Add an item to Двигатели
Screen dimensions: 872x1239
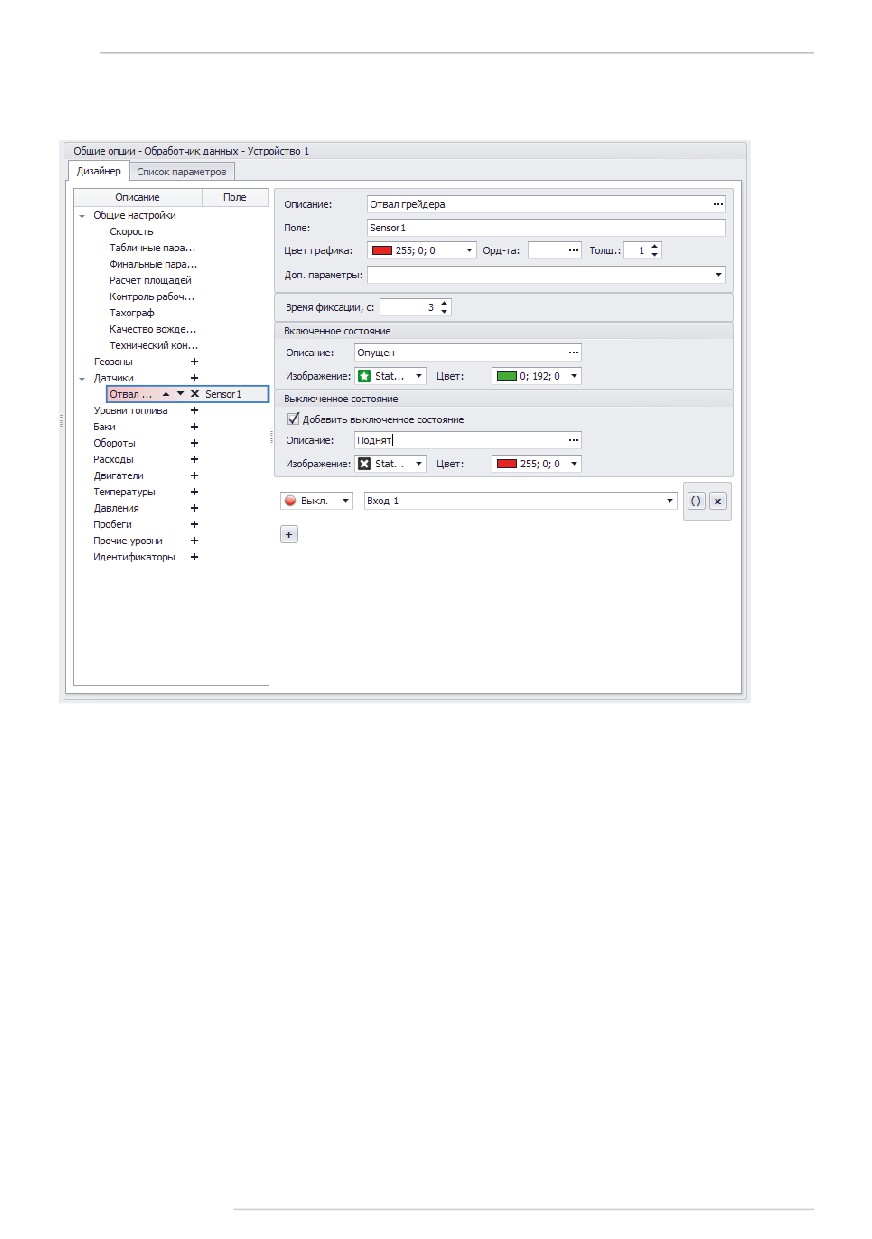pyautogui.click(x=194, y=475)
